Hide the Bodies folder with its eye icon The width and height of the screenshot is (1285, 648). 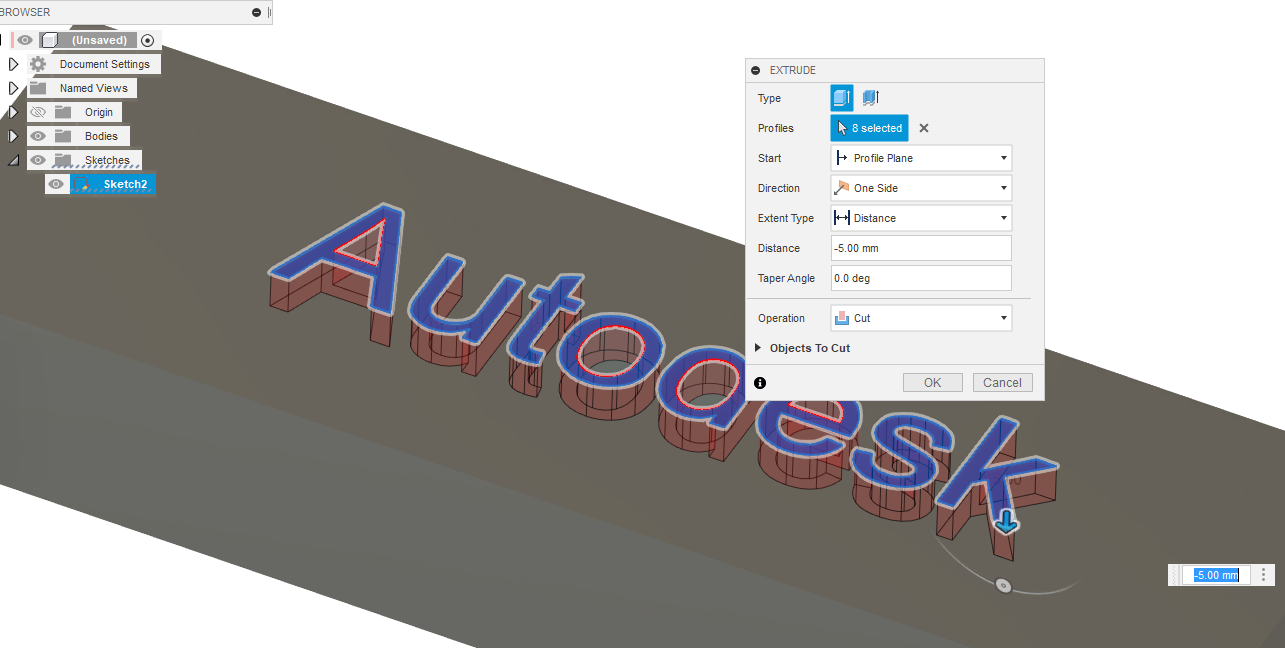(37, 135)
